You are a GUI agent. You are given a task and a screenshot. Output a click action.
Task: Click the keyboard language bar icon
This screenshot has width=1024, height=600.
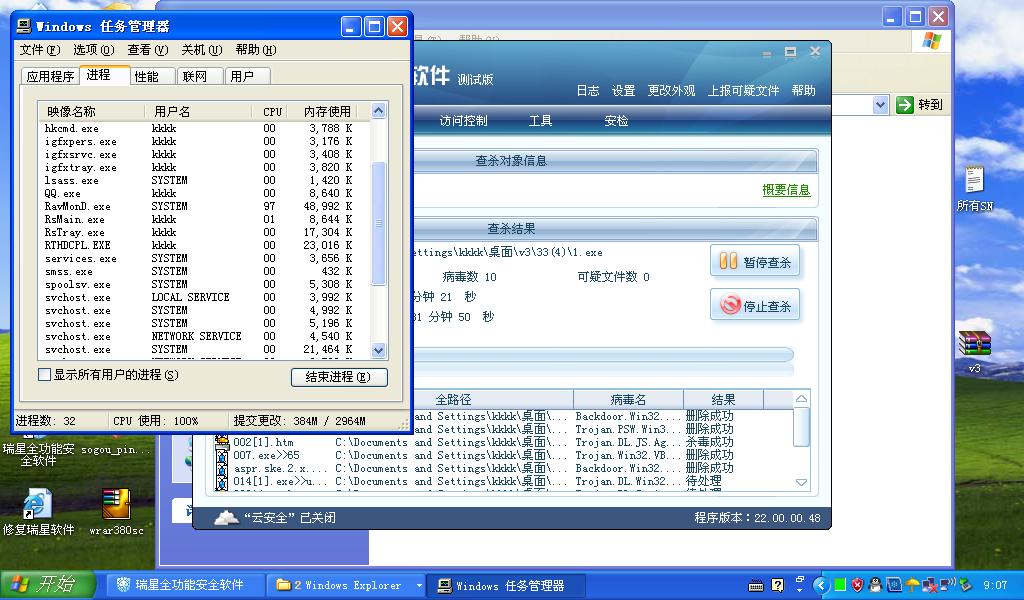click(756, 586)
